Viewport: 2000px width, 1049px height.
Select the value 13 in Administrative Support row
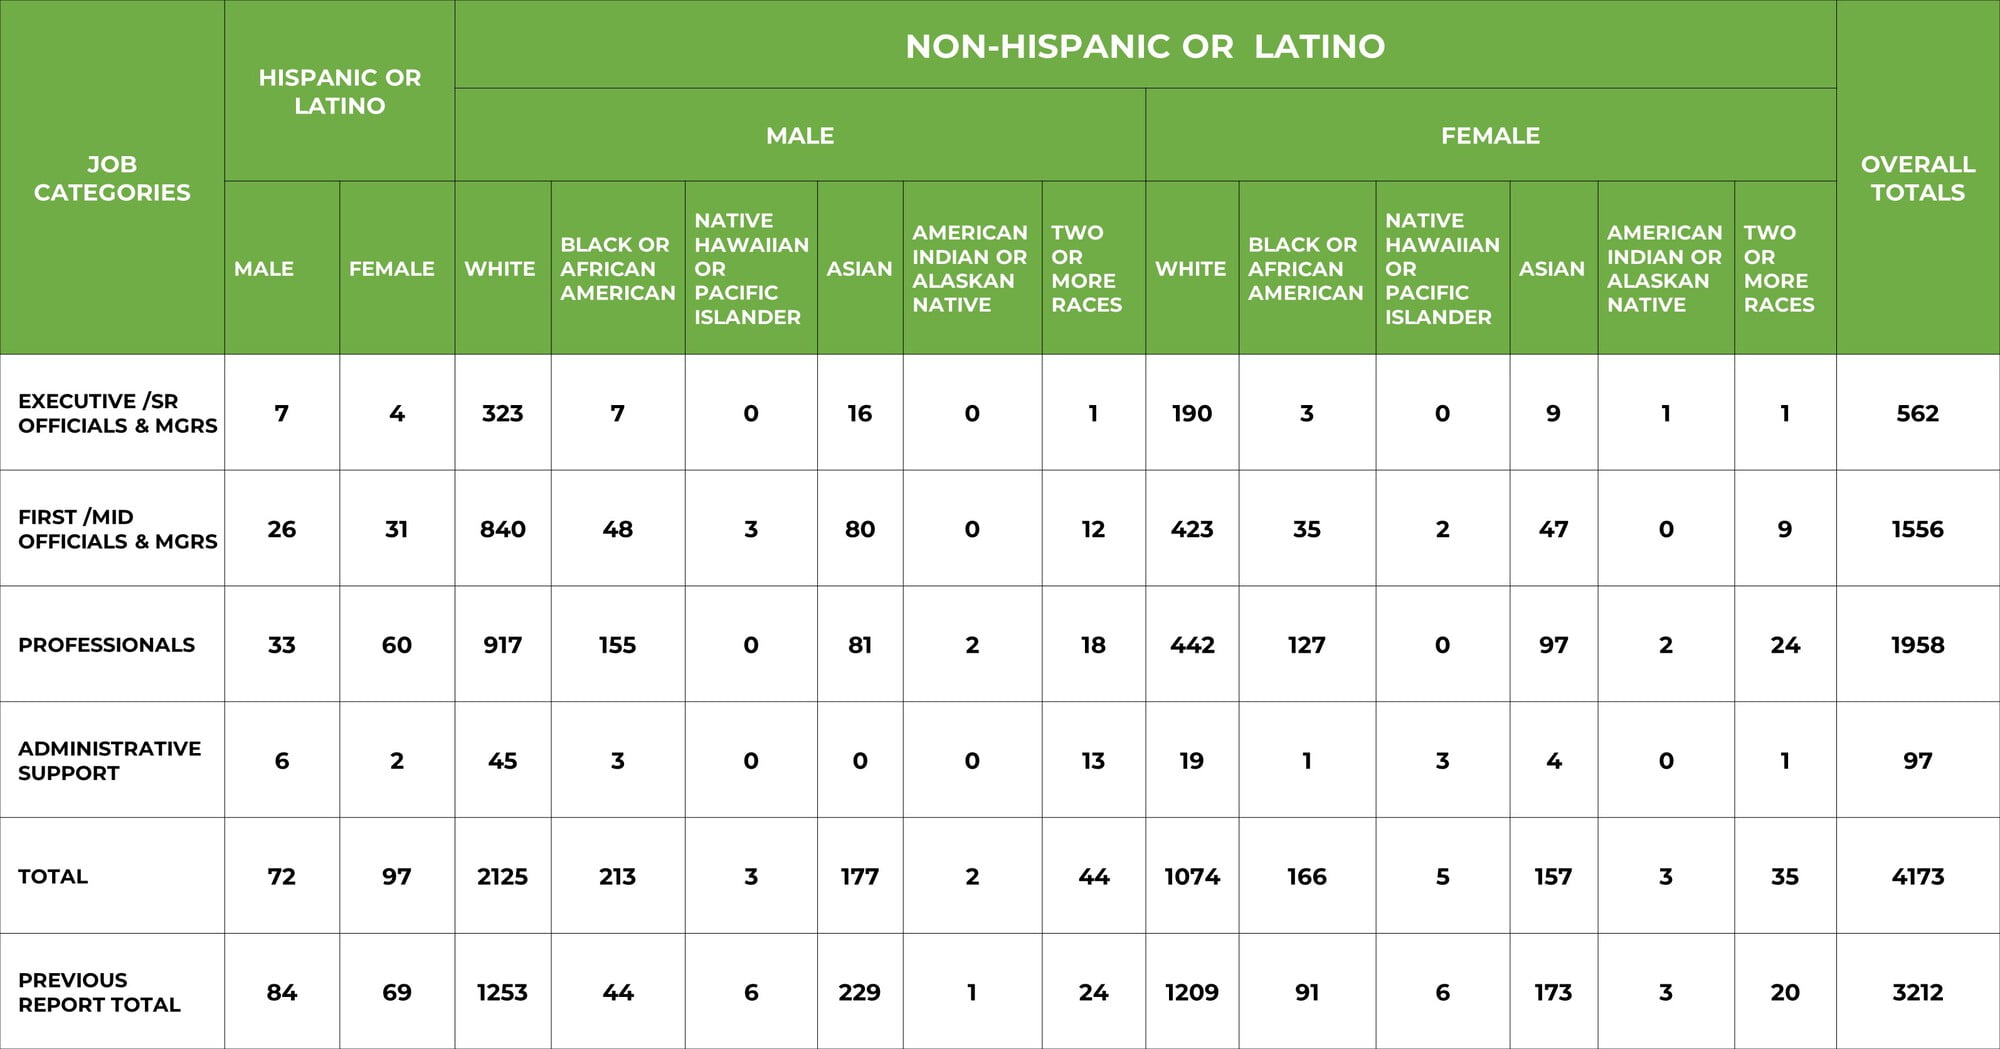1093,760
